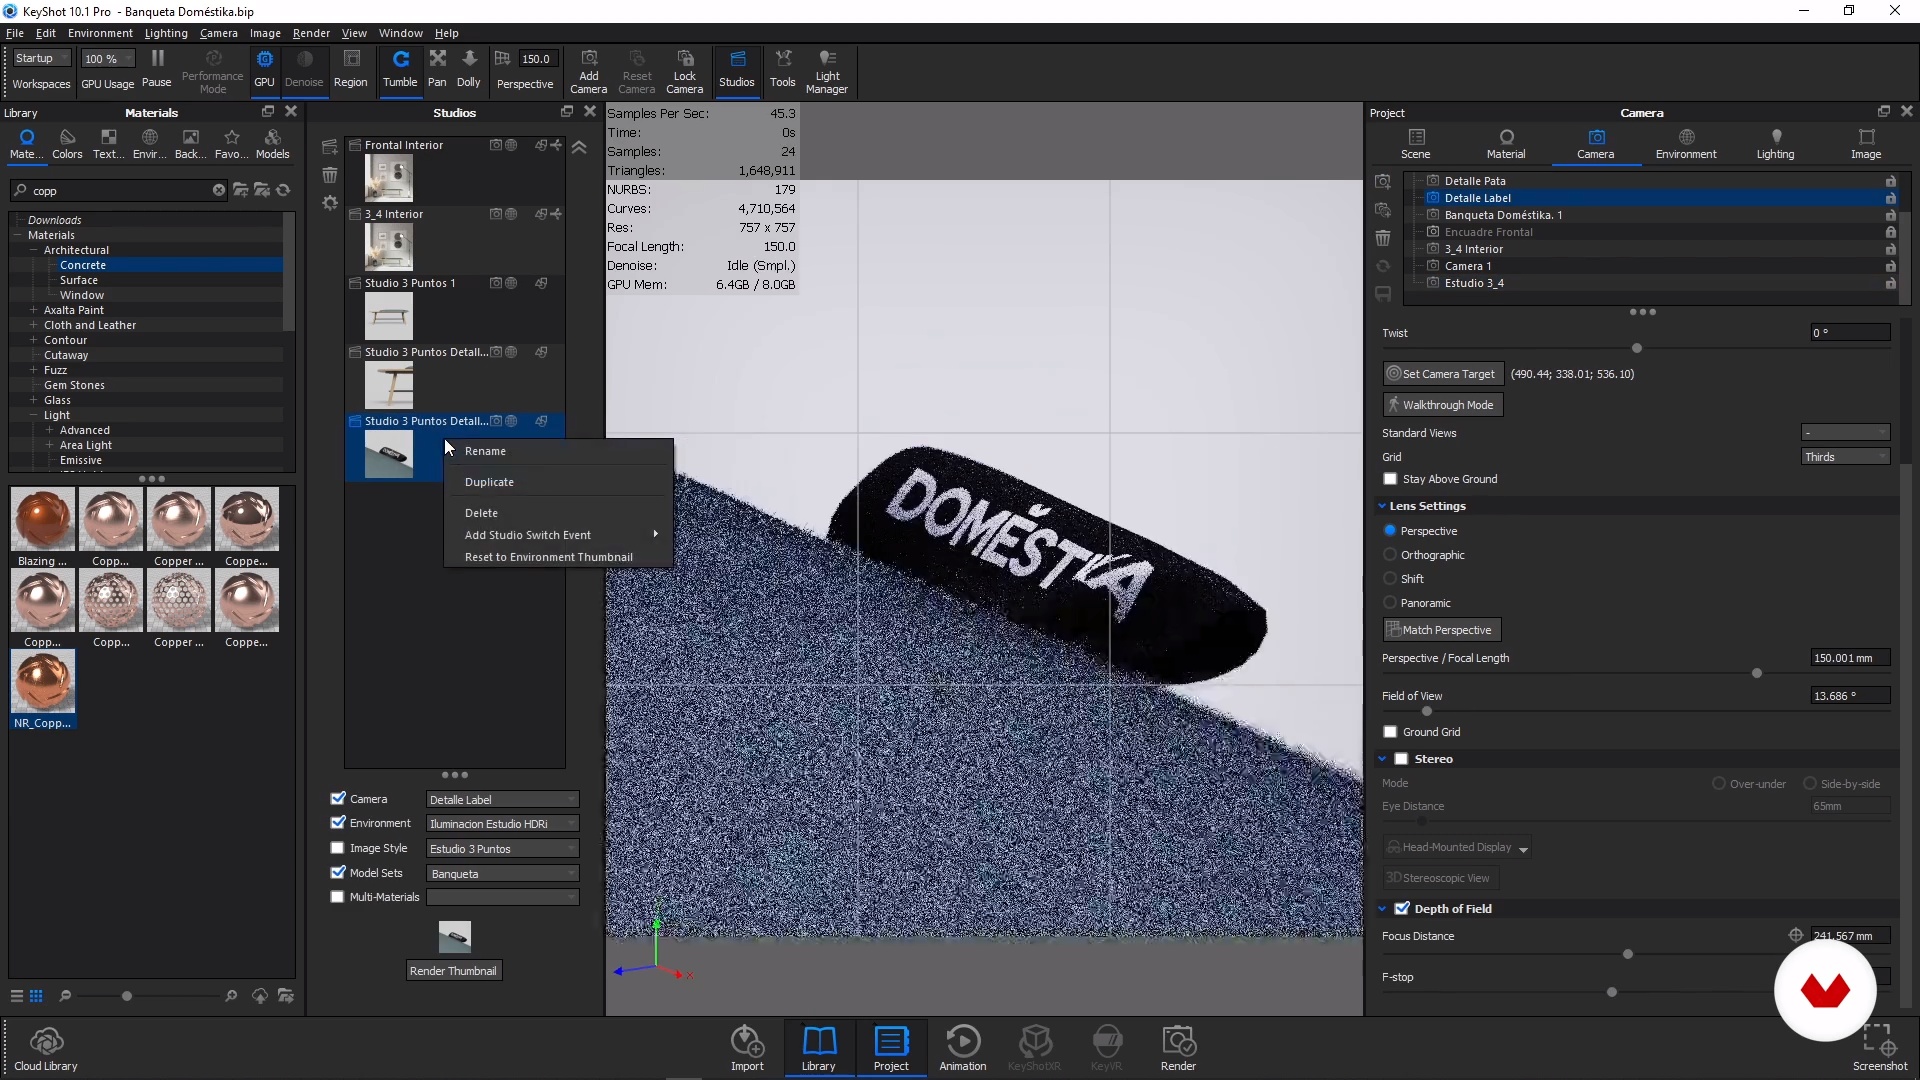Screen dimensions: 1920x1080
Task: Collapse the Lens Settings section
Action: pos(1382,506)
